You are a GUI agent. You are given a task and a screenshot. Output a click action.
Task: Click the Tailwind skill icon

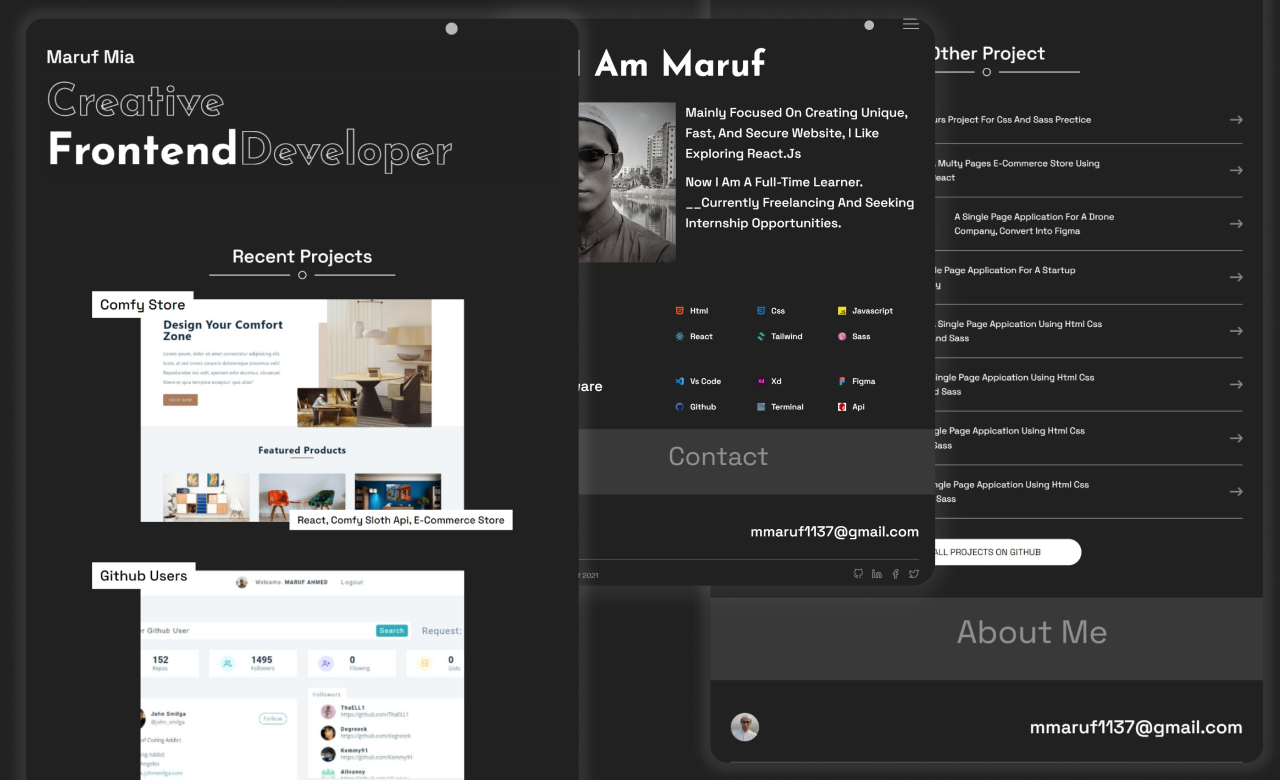coord(761,337)
